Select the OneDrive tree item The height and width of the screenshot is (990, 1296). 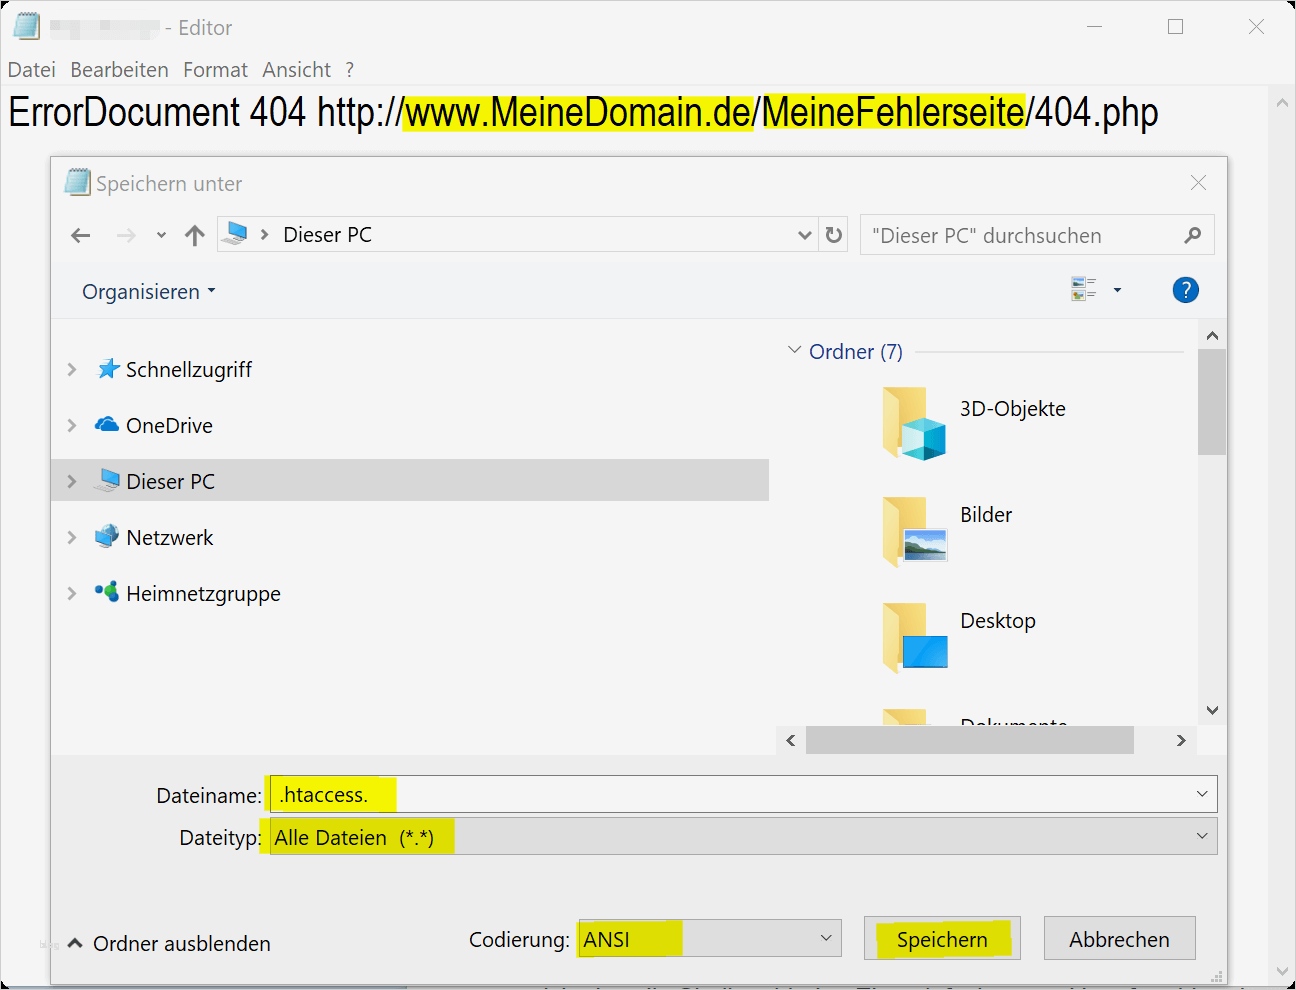click(169, 426)
